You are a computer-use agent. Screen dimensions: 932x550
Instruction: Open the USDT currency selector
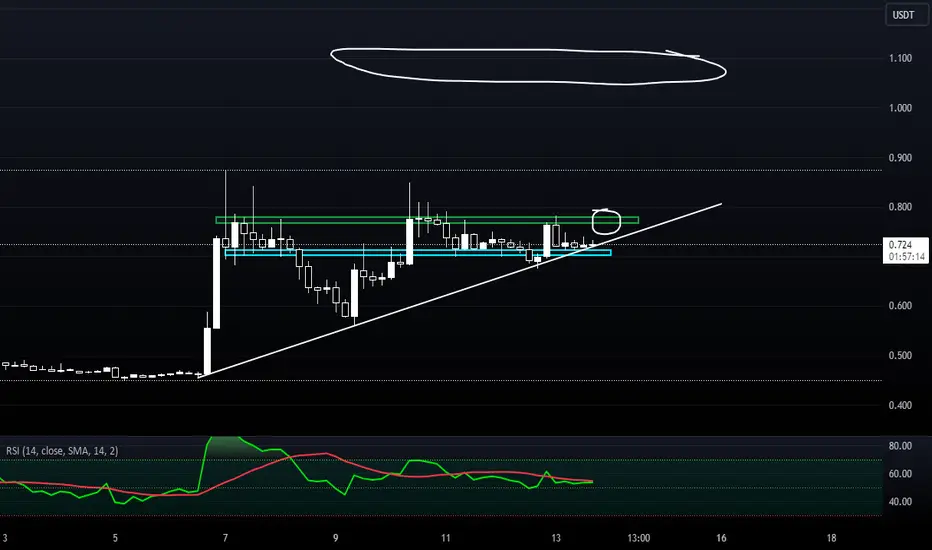(905, 15)
